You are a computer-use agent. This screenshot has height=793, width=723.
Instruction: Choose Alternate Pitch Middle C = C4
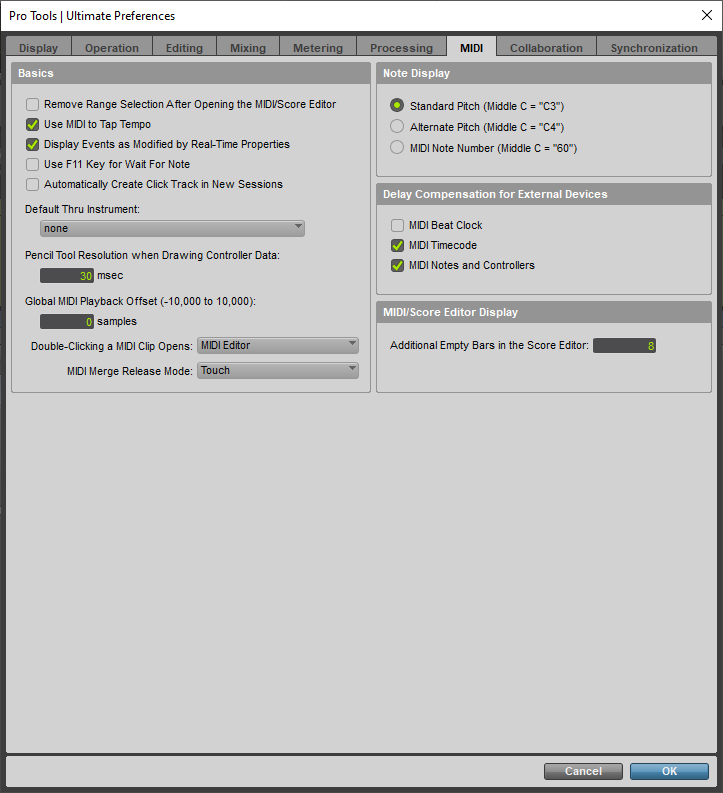[x=397, y=126]
